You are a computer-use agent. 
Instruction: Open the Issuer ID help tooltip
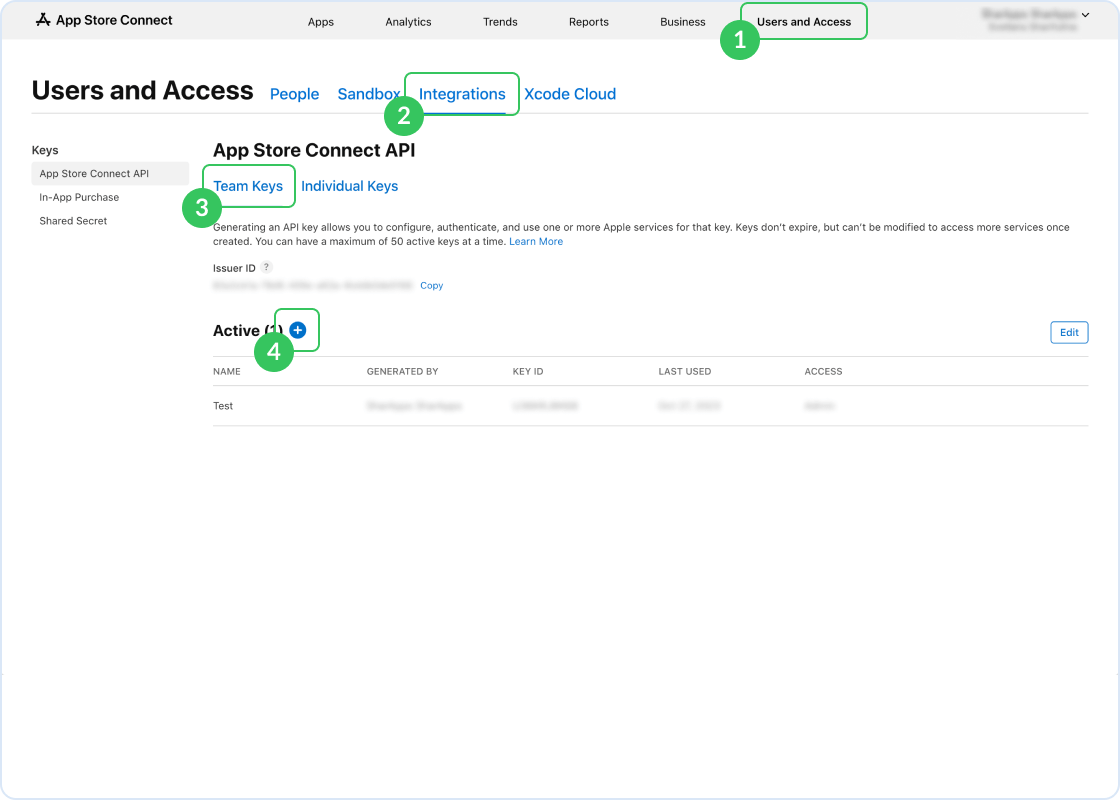(267, 267)
